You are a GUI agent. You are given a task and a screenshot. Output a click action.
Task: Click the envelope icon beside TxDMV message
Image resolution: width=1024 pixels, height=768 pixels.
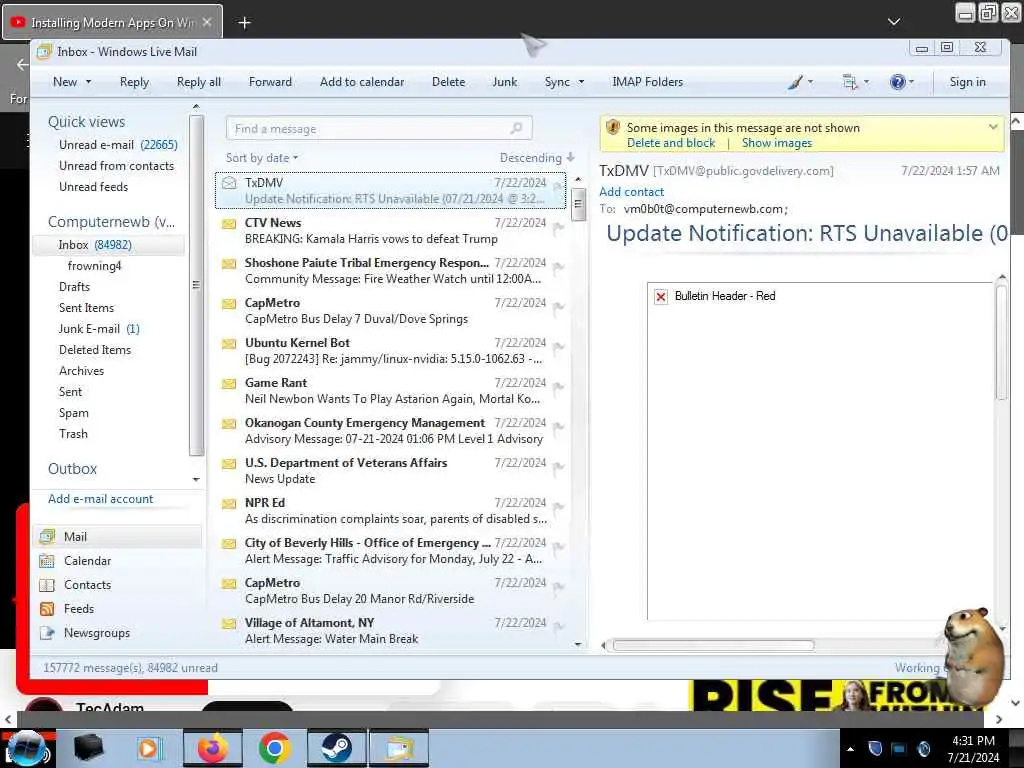229,183
